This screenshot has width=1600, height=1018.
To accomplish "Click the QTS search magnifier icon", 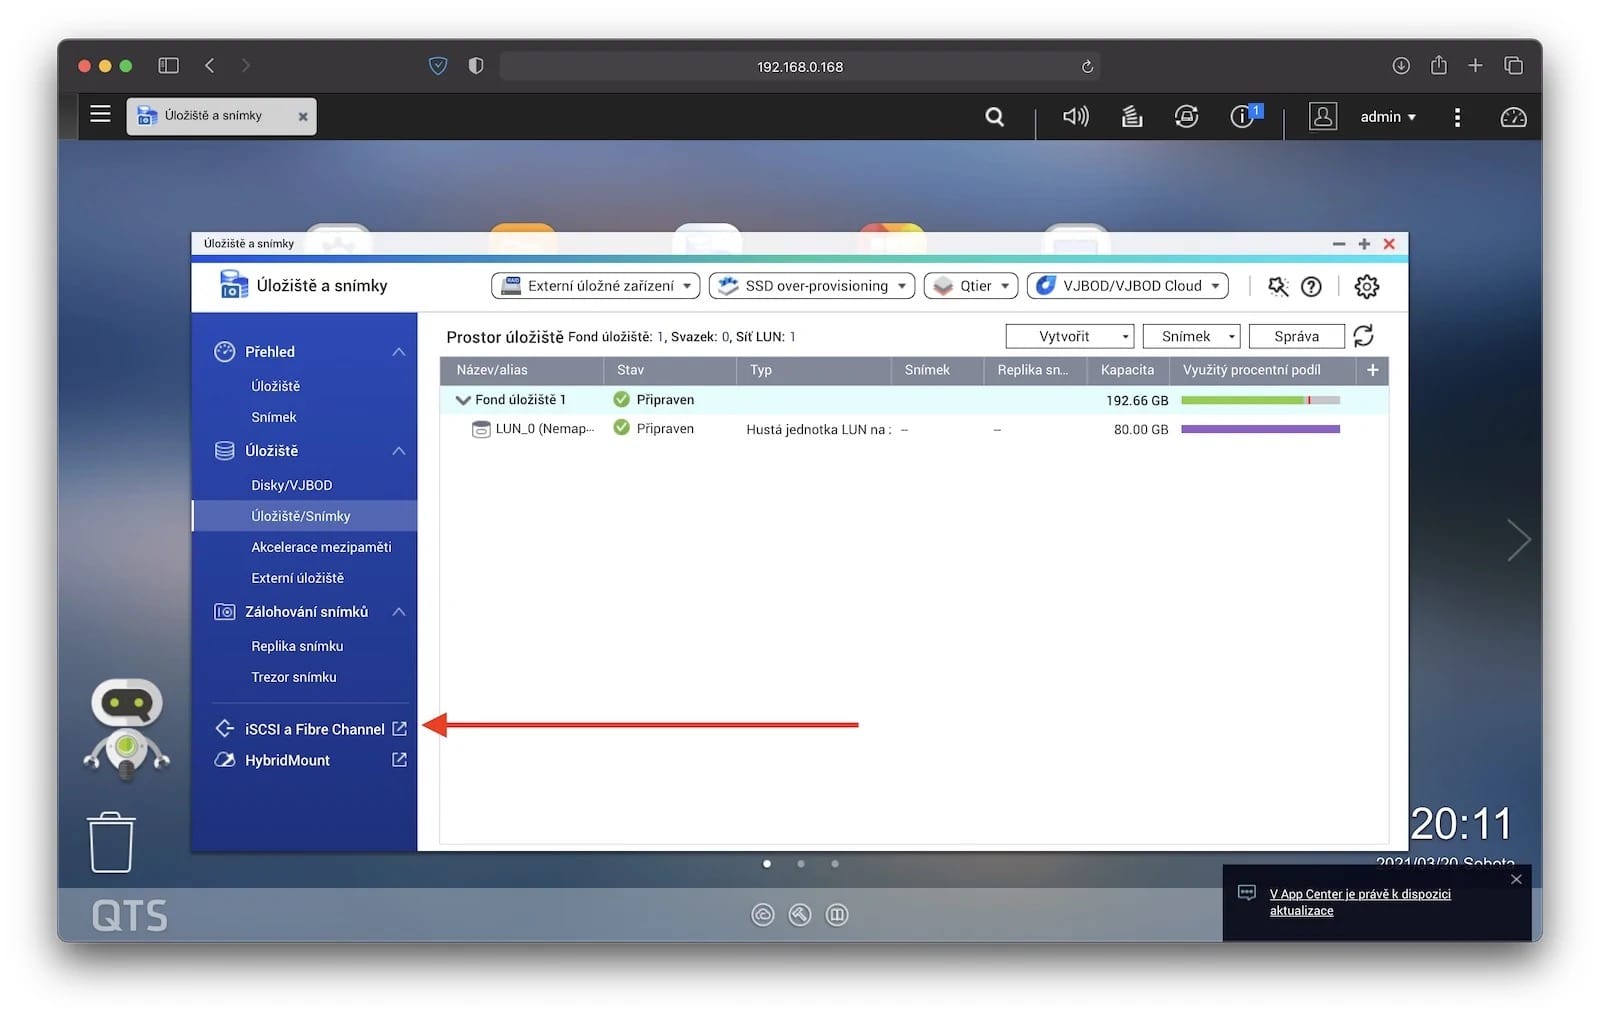I will pos(994,117).
